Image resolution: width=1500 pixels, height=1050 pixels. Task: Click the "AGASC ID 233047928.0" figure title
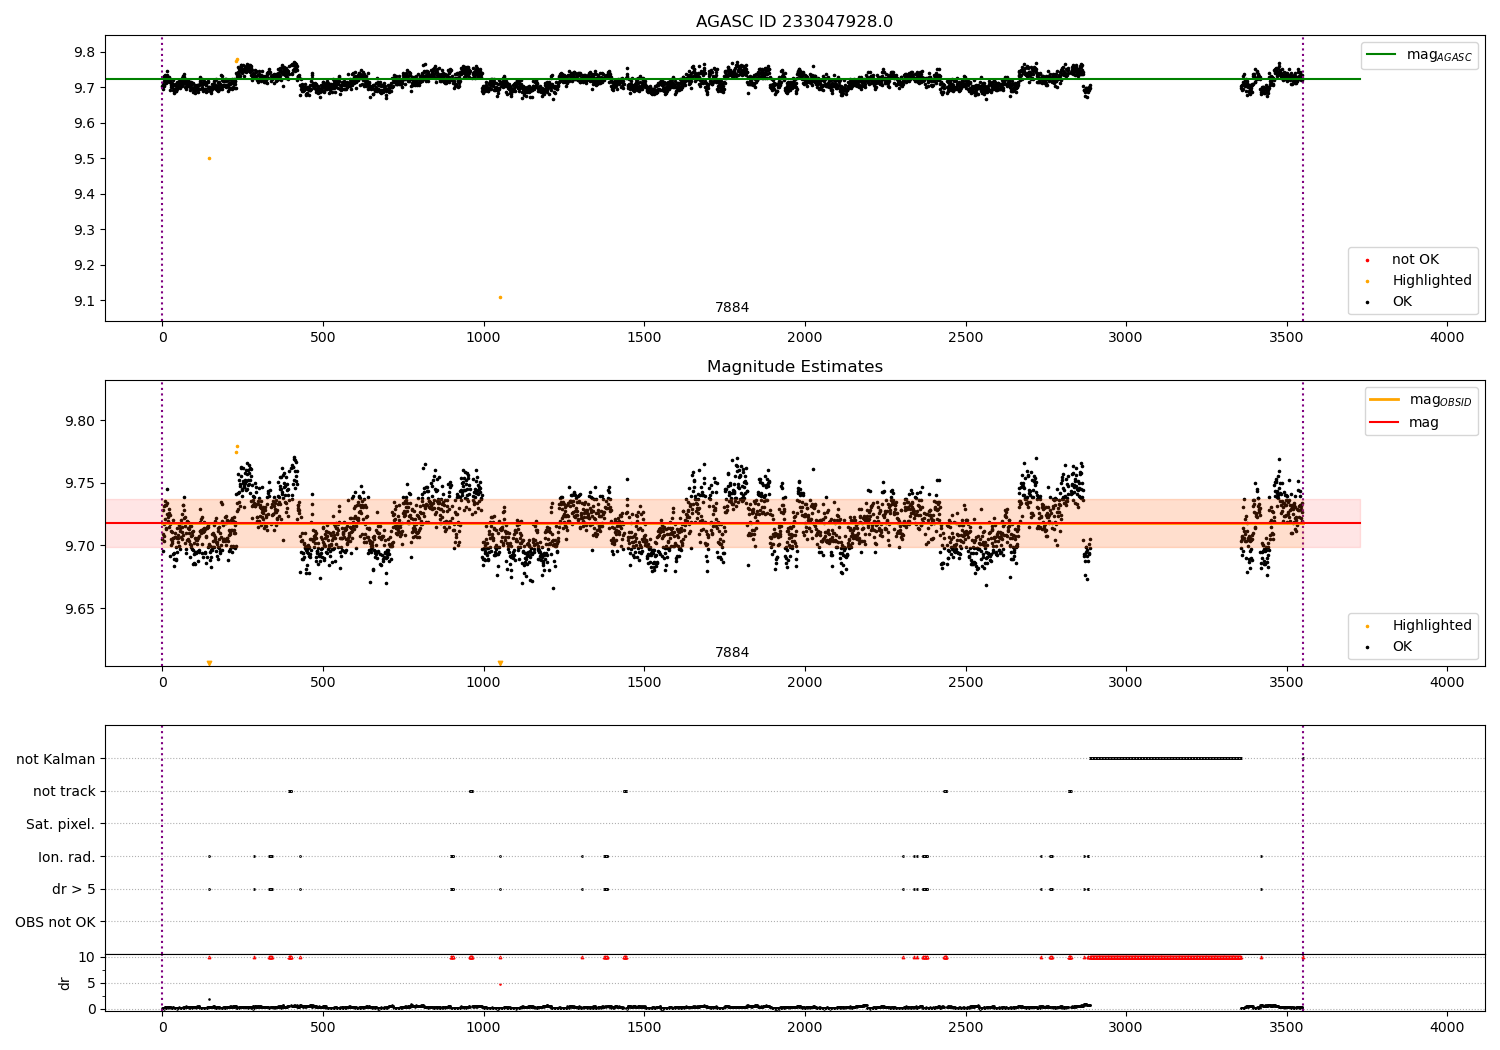[794, 22]
